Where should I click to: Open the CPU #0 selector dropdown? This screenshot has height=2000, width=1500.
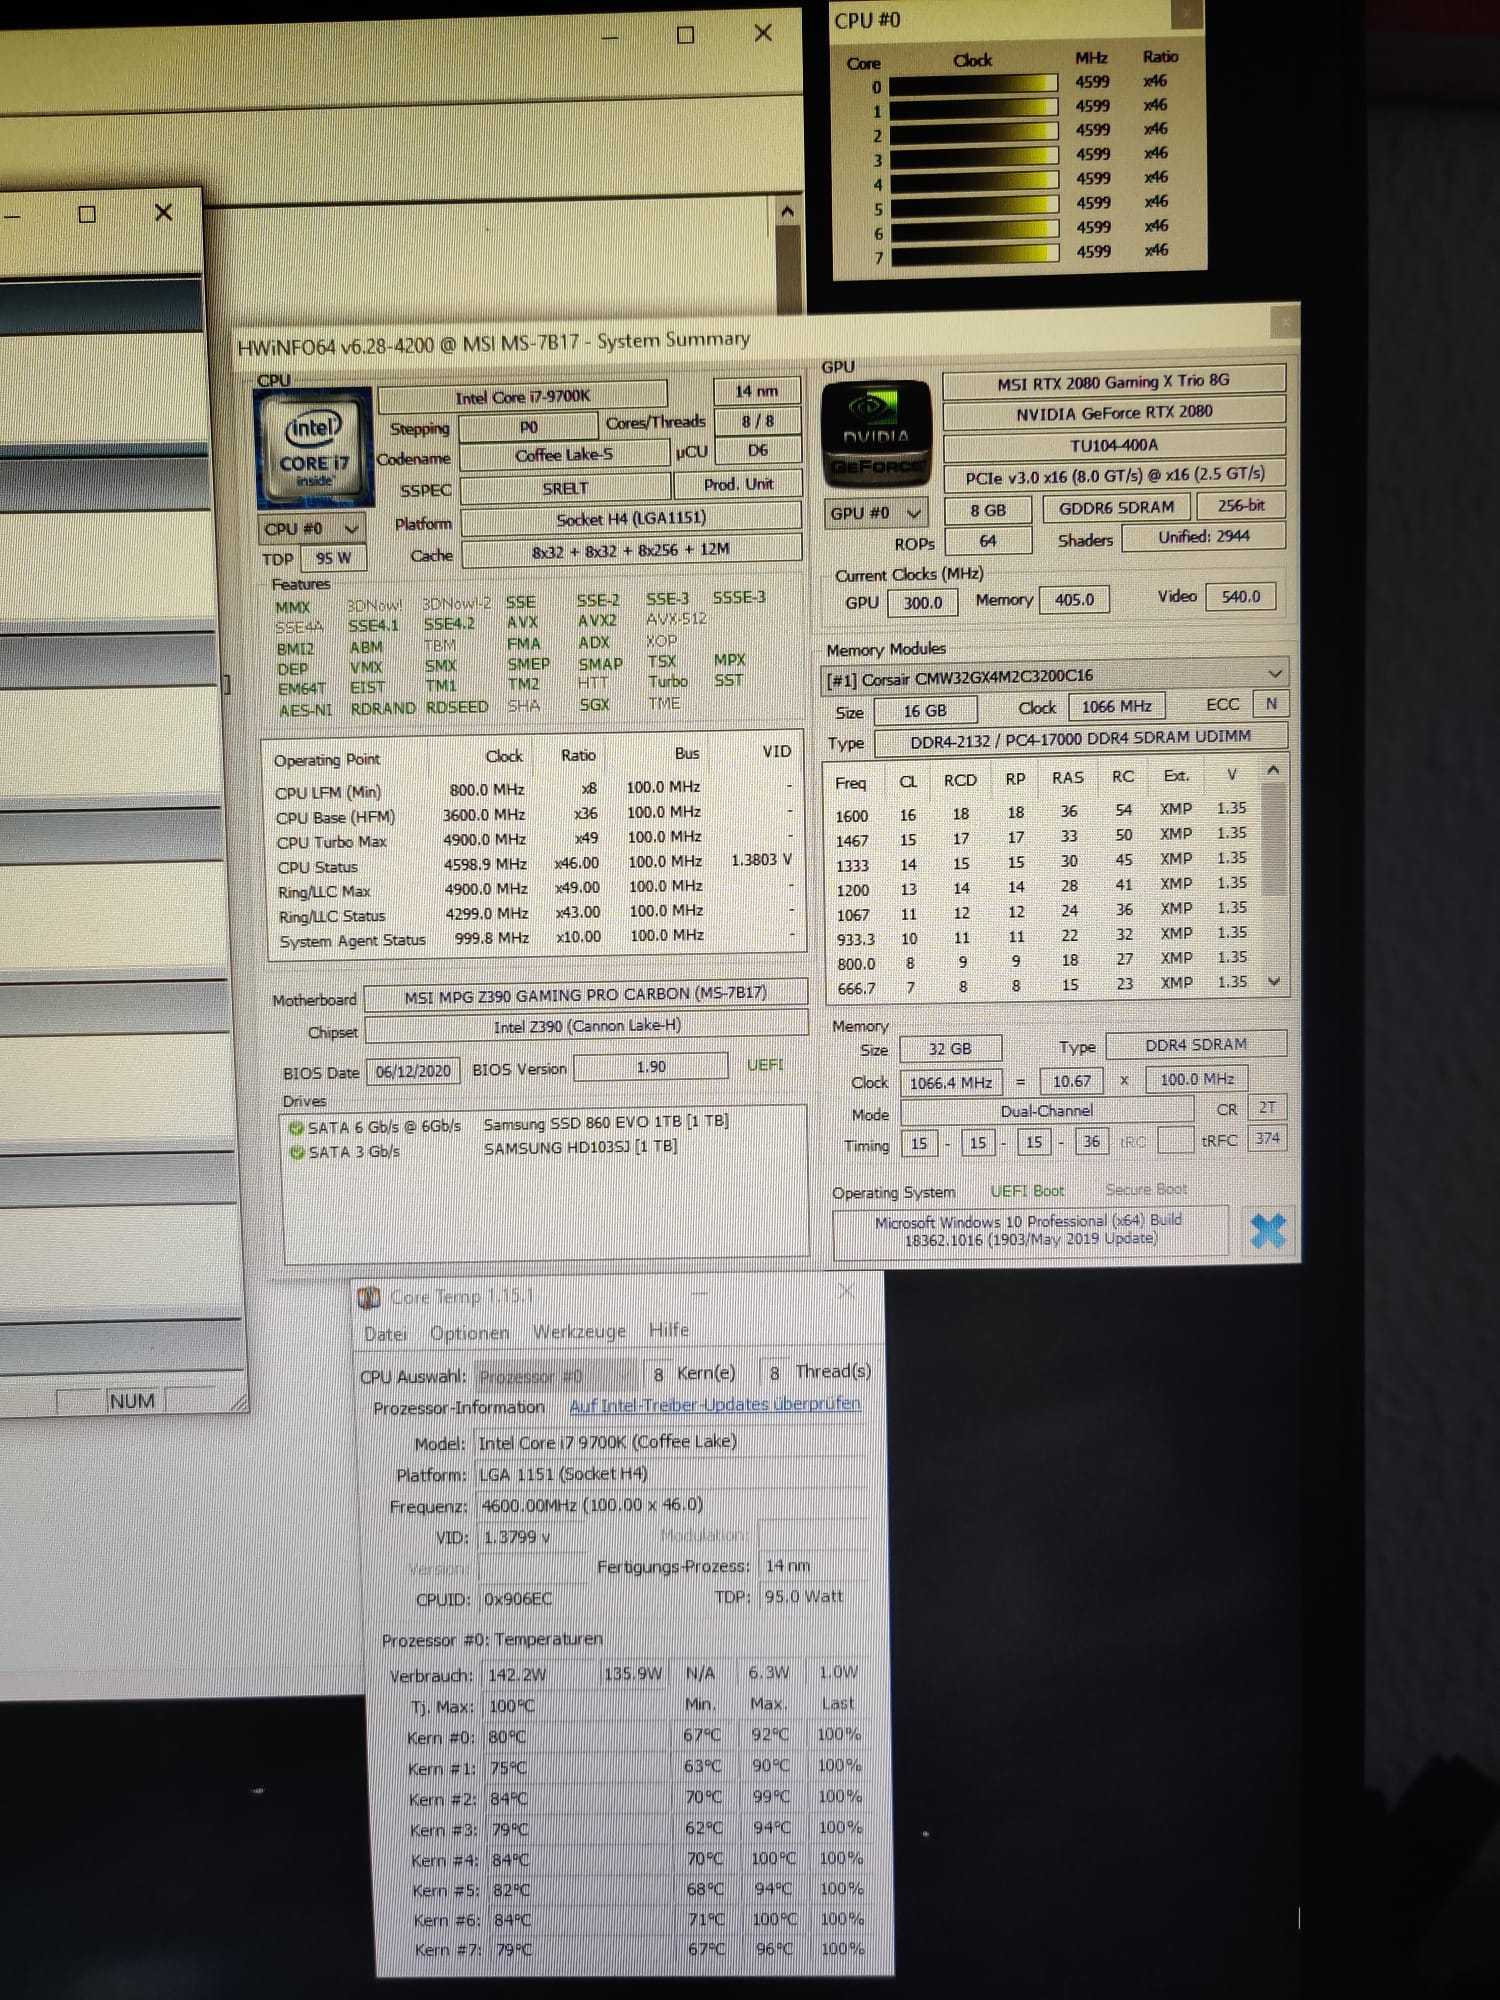tap(312, 528)
